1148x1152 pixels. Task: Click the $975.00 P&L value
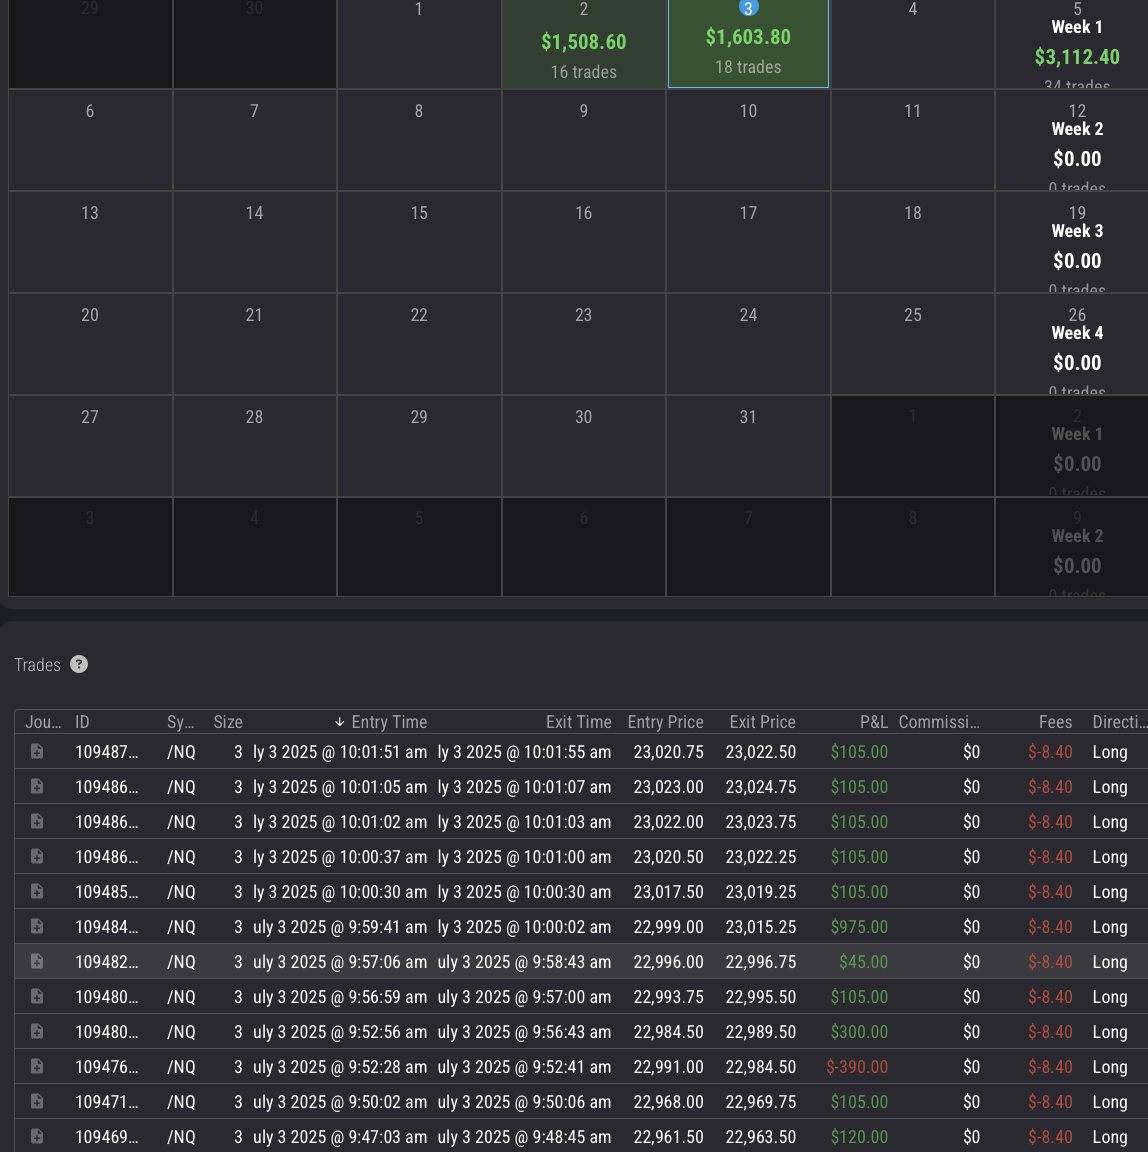(859, 926)
